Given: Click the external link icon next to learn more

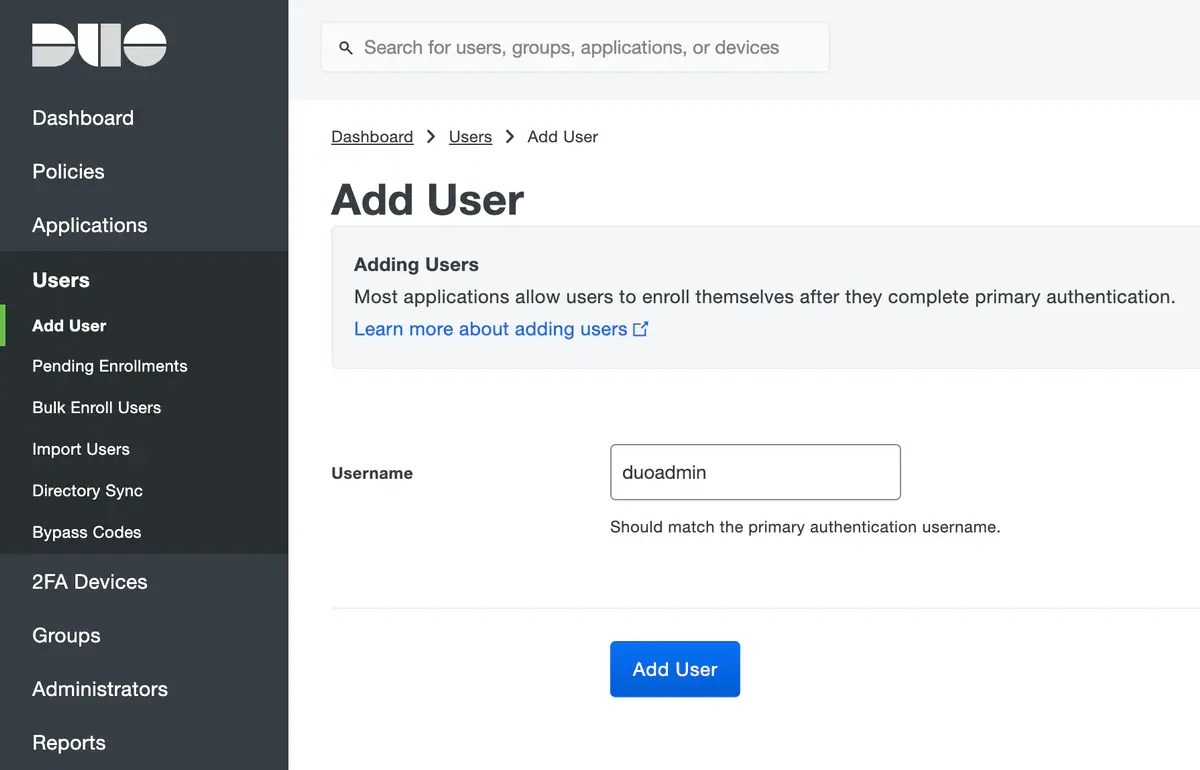Looking at the screenshot, I should click(640, 328).
